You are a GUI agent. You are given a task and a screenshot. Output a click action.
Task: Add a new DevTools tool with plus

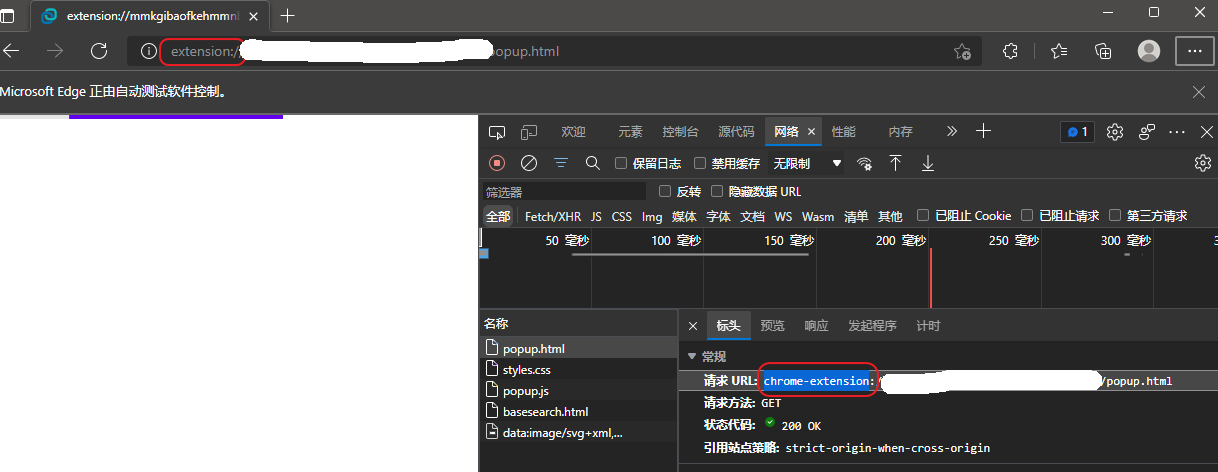pyautogui.click(x=984, y=131)
